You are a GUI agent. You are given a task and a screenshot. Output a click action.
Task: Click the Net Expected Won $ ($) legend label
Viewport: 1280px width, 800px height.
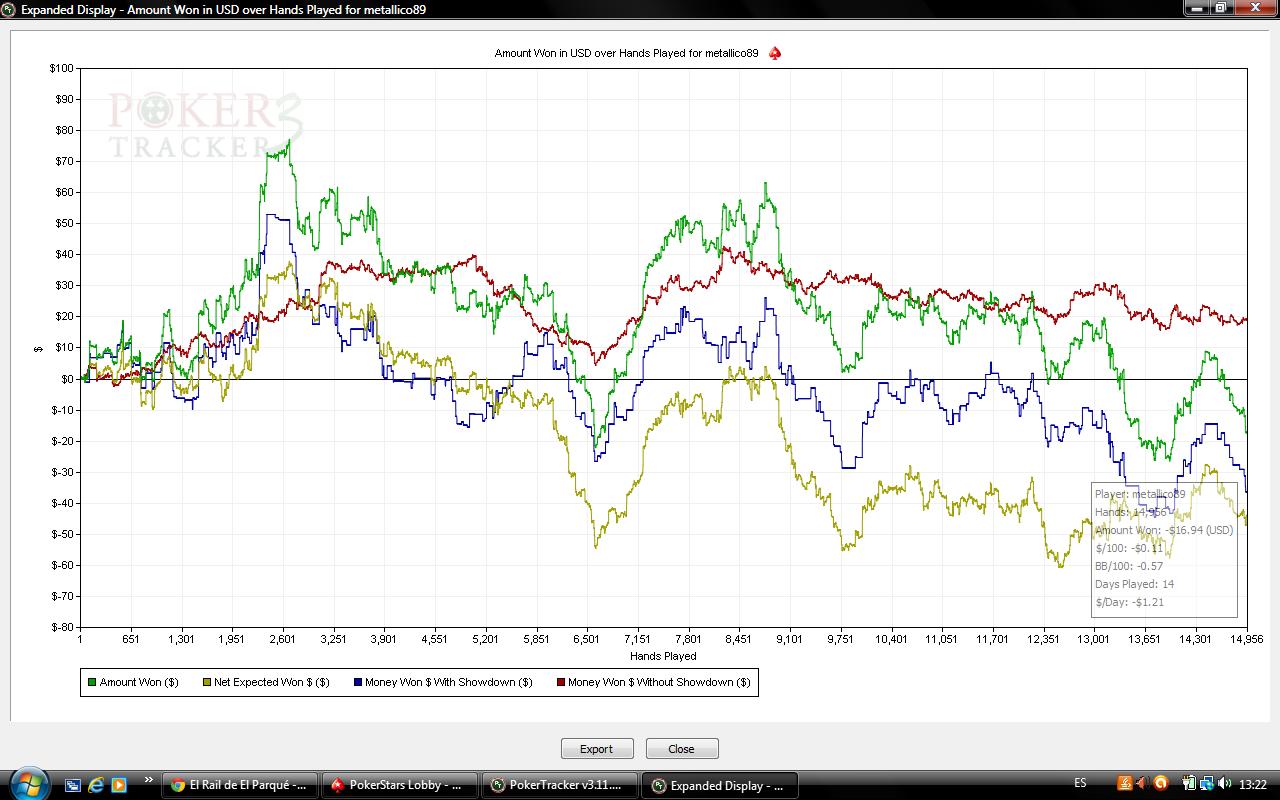point(271,682)
